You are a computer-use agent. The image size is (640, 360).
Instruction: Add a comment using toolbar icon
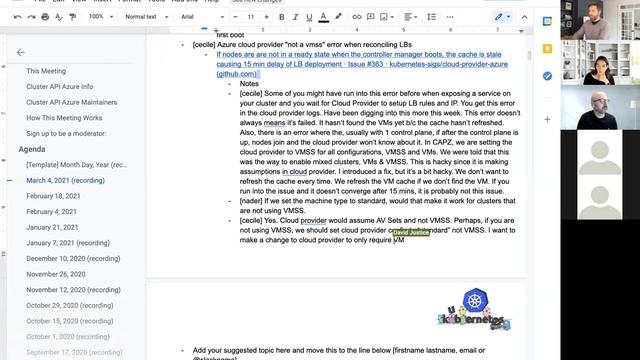(x=370, y=17)
